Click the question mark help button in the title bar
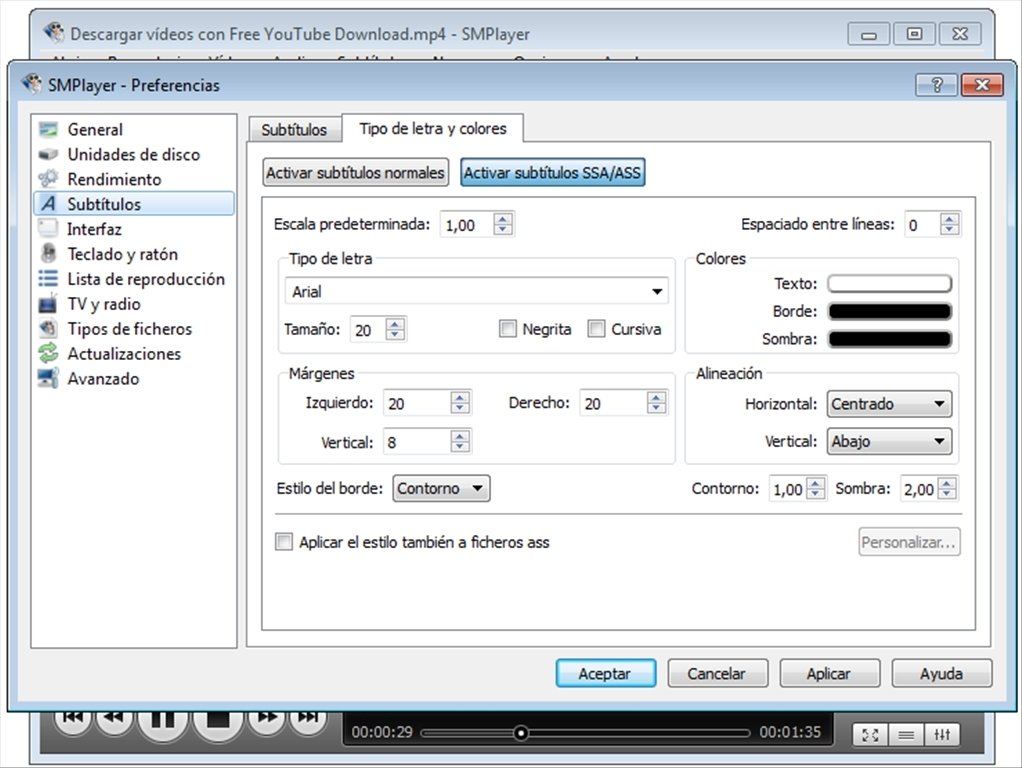 click(x=936, y=85)
